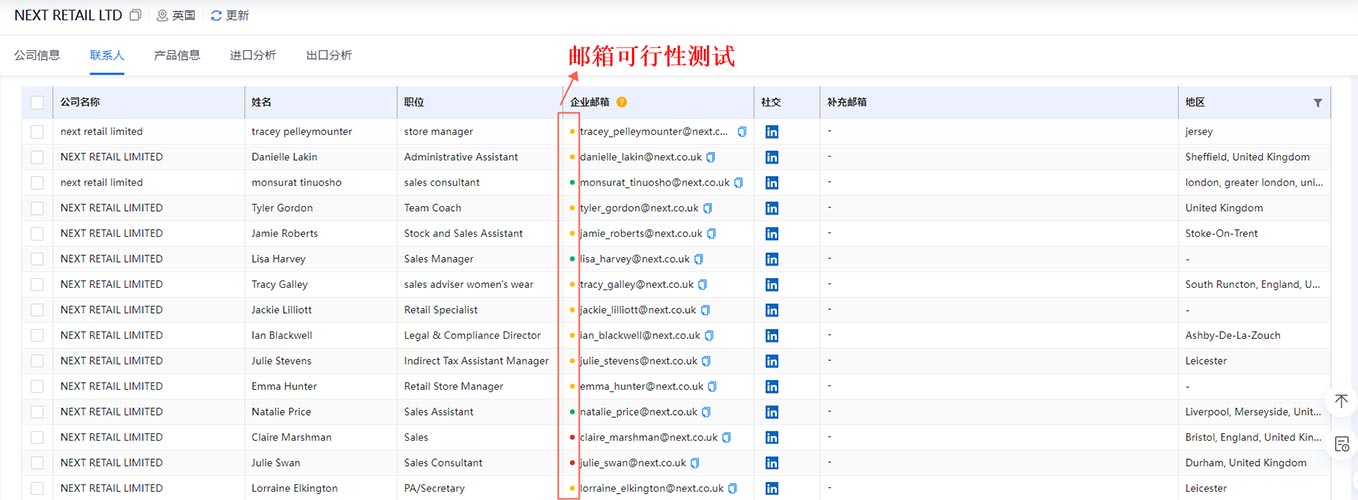Copy lisa_harvey@next.co.uk via its copy icon
1358x500 pixels.
click(x=698, y=259)
